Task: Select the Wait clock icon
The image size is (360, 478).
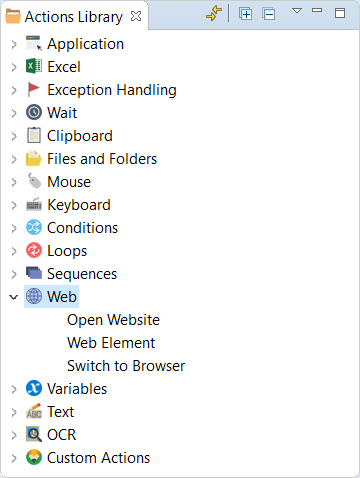Action: pos(34,112)
